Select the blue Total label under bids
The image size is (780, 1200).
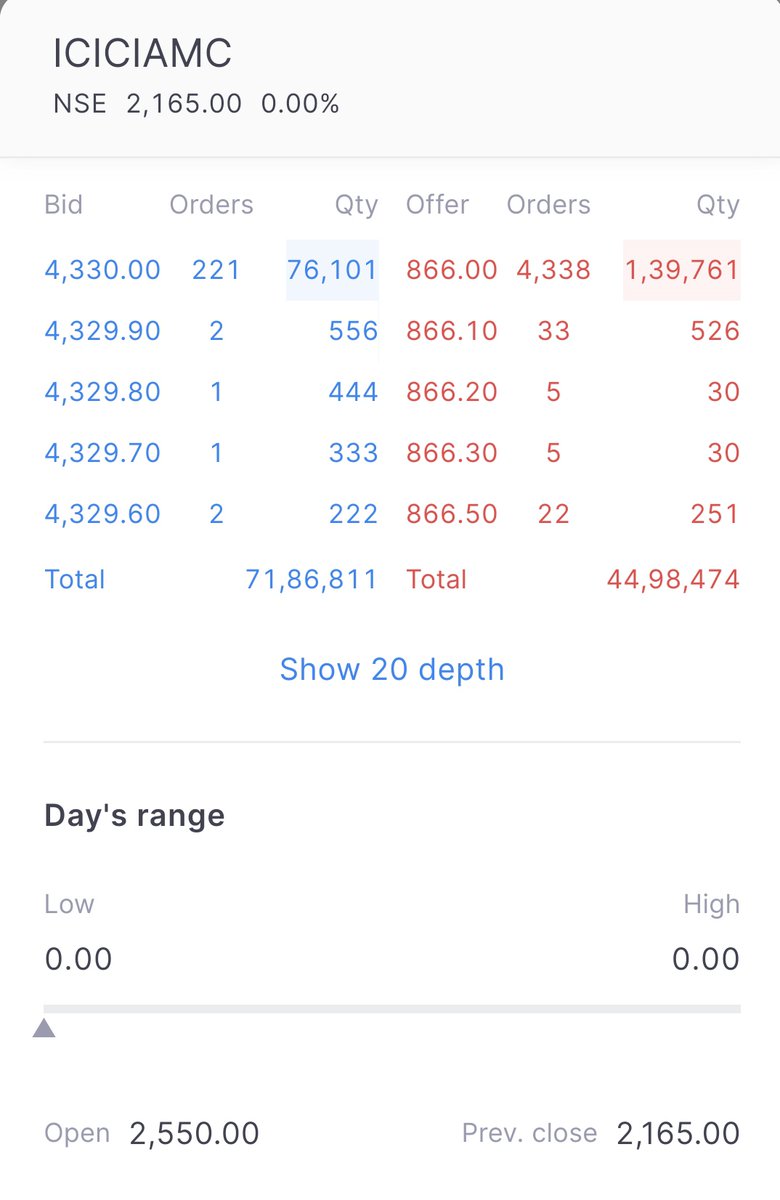75,579
